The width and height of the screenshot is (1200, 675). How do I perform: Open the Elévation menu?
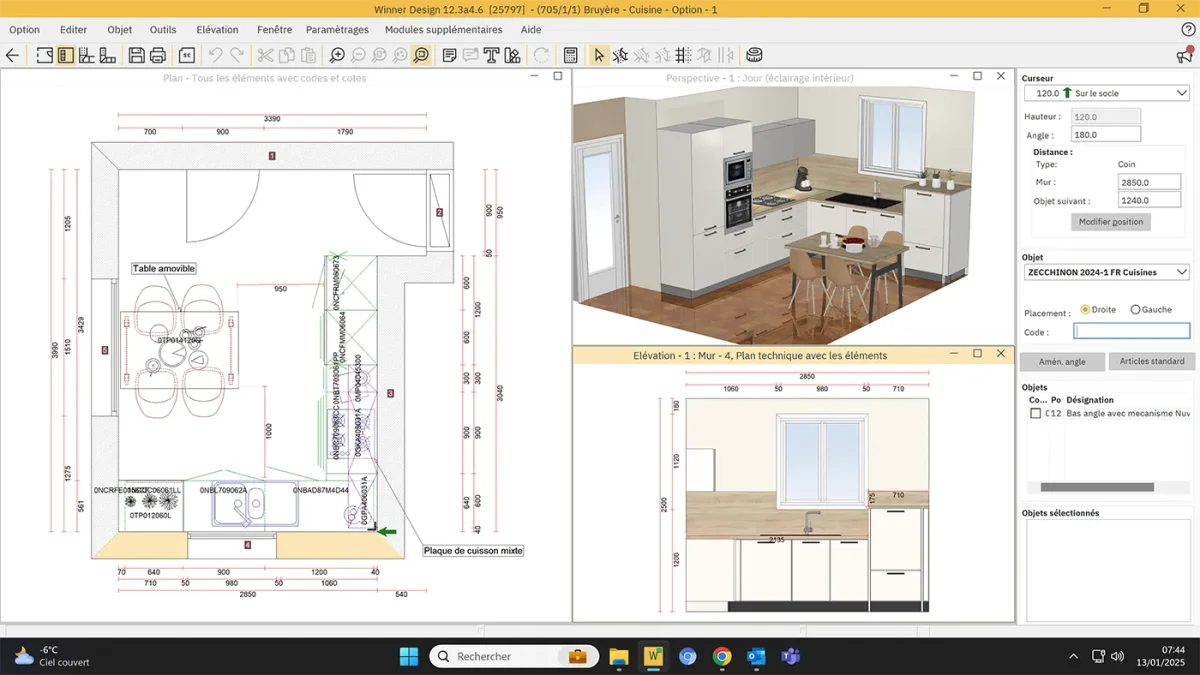(x=217, y=30)
